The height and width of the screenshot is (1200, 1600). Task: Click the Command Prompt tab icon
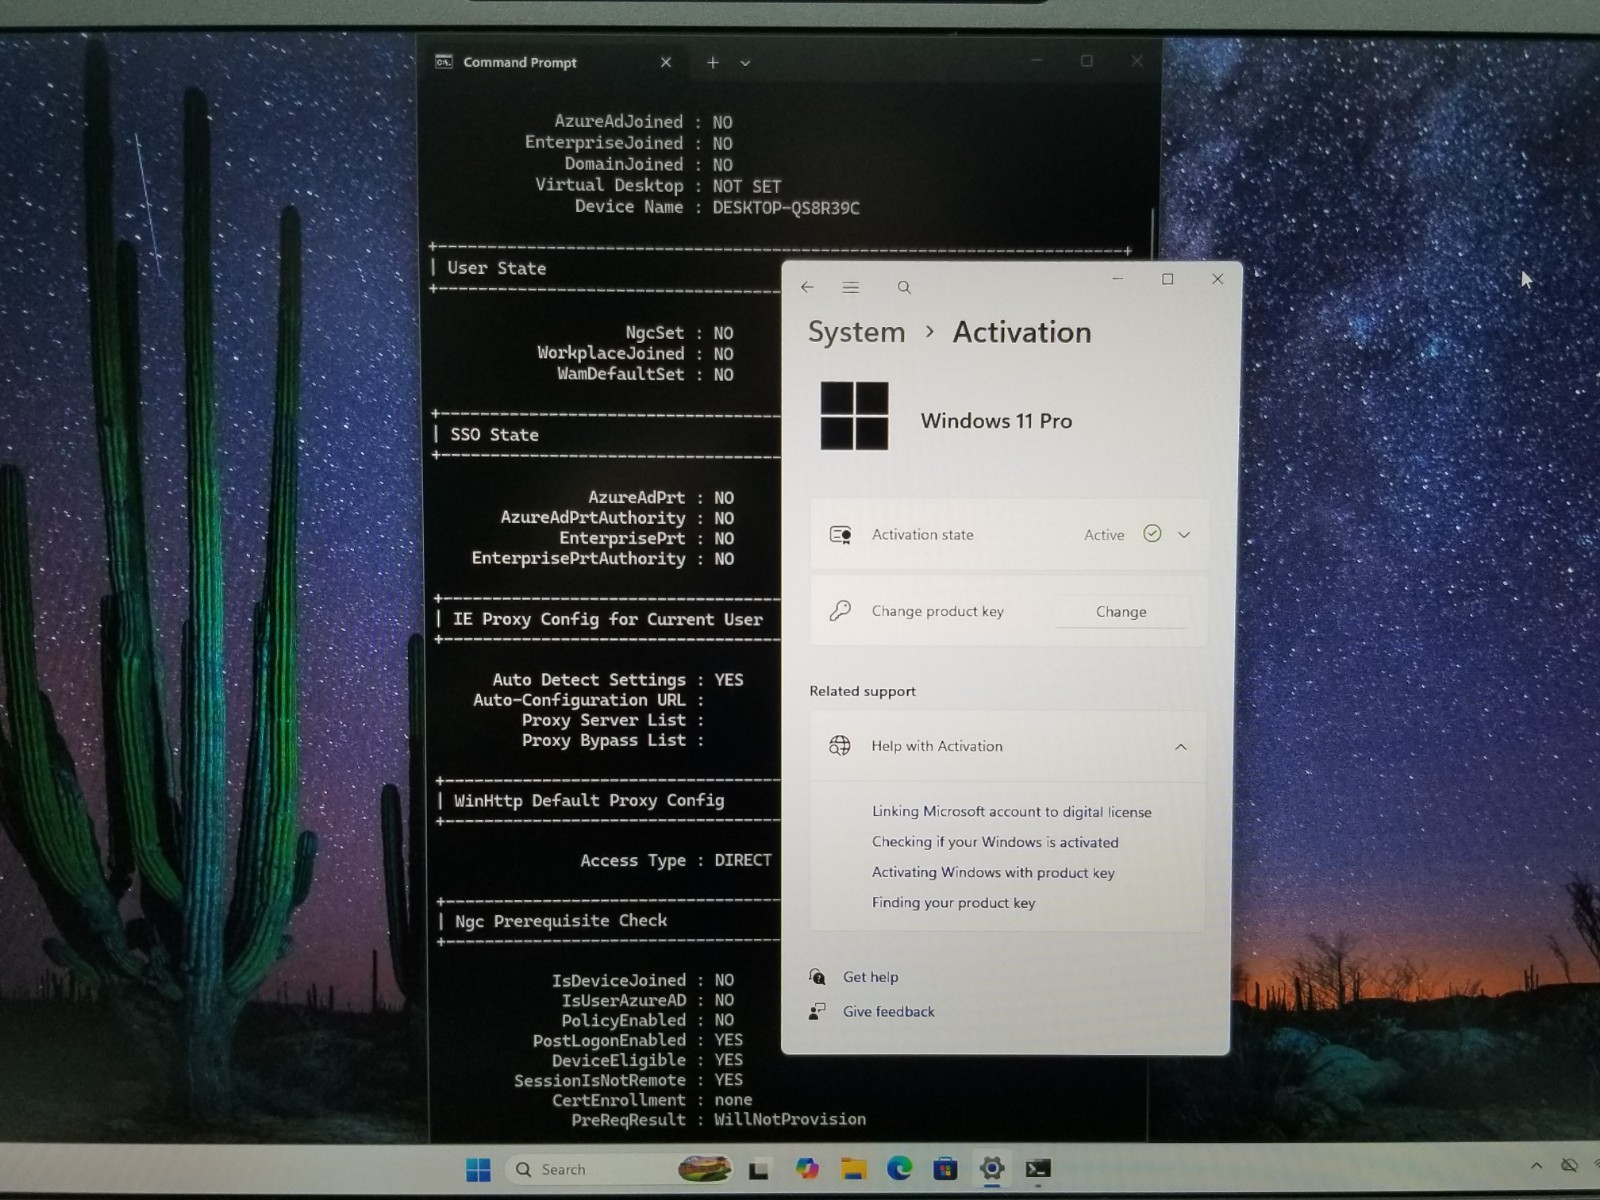pos(444,62)
